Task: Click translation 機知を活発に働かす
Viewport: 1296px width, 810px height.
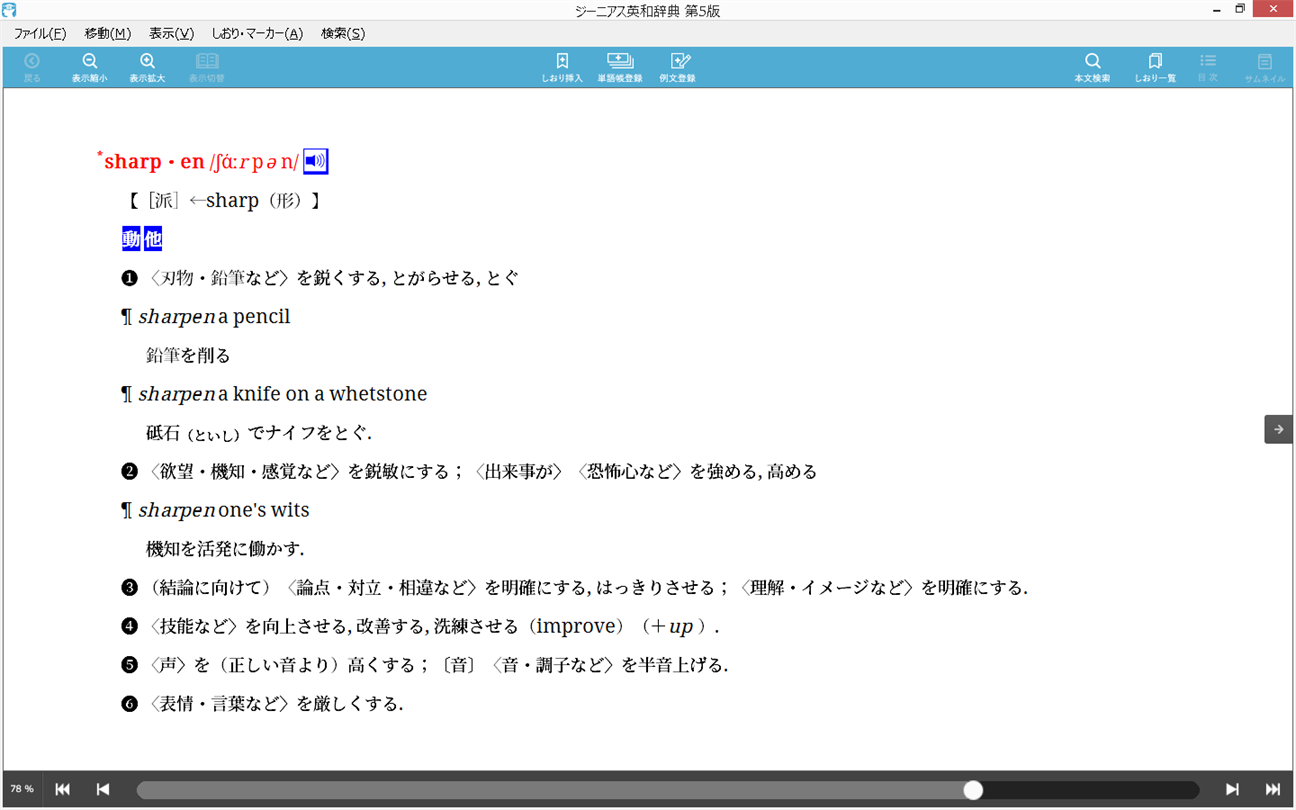Action: [225, 549]
